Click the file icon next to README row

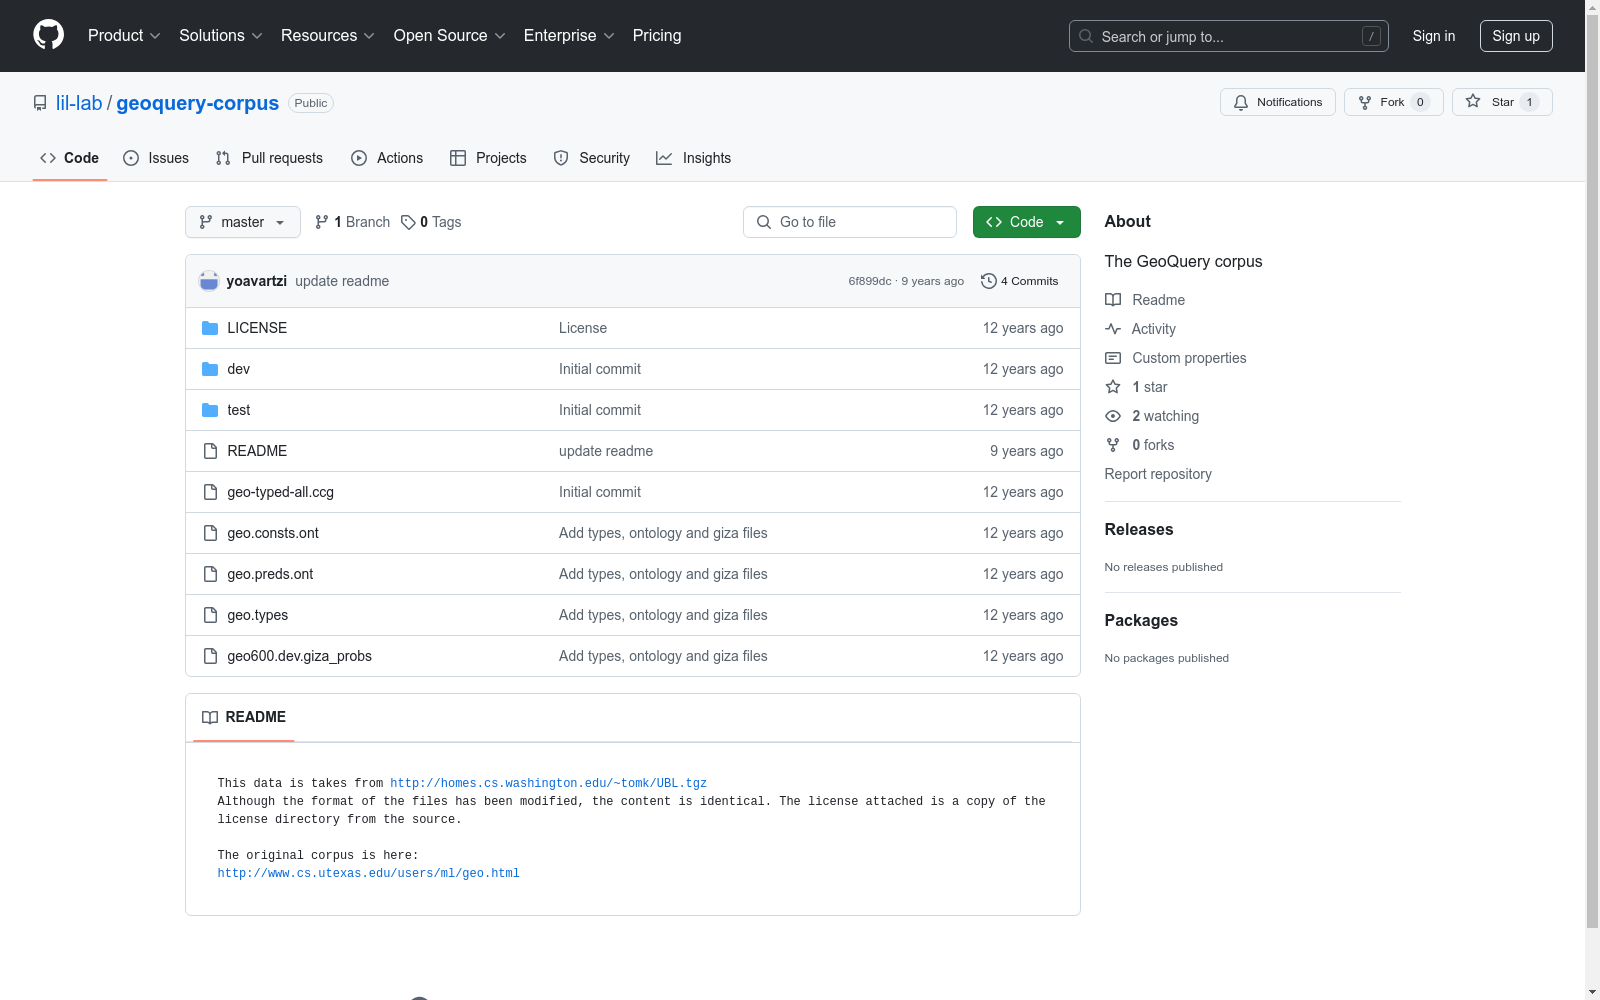click(x=210, y=451)
